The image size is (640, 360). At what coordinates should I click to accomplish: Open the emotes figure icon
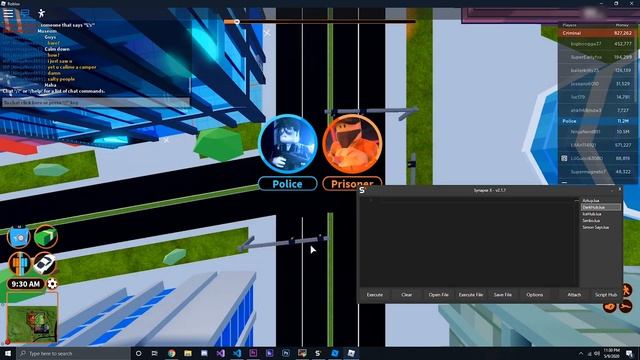click(41, 13)
